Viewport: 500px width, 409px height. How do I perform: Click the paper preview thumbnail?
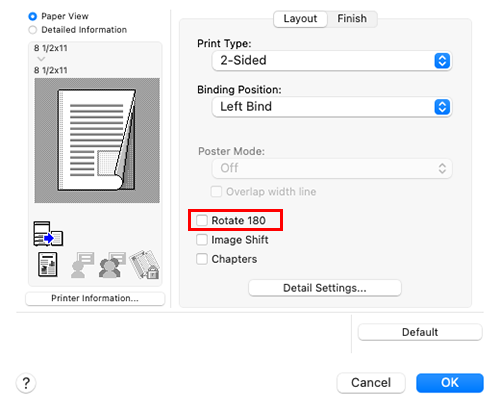[97, 140]
